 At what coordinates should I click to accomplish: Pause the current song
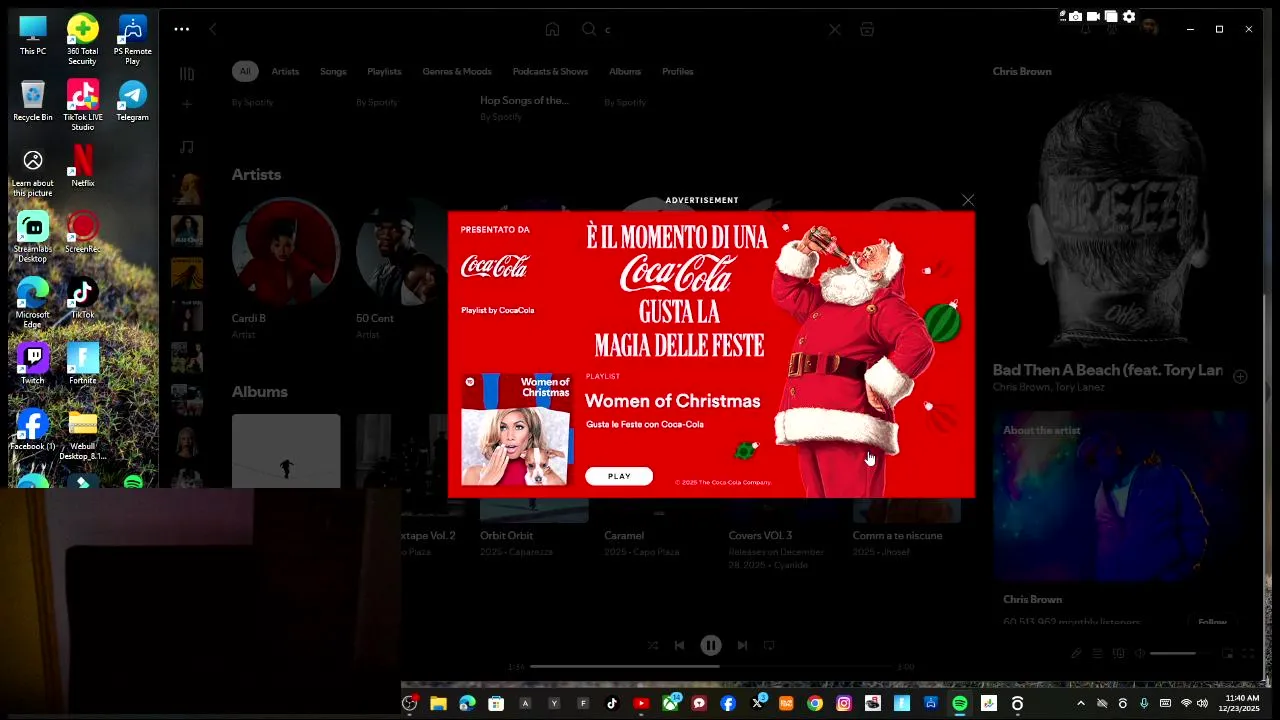pos(711,646)
